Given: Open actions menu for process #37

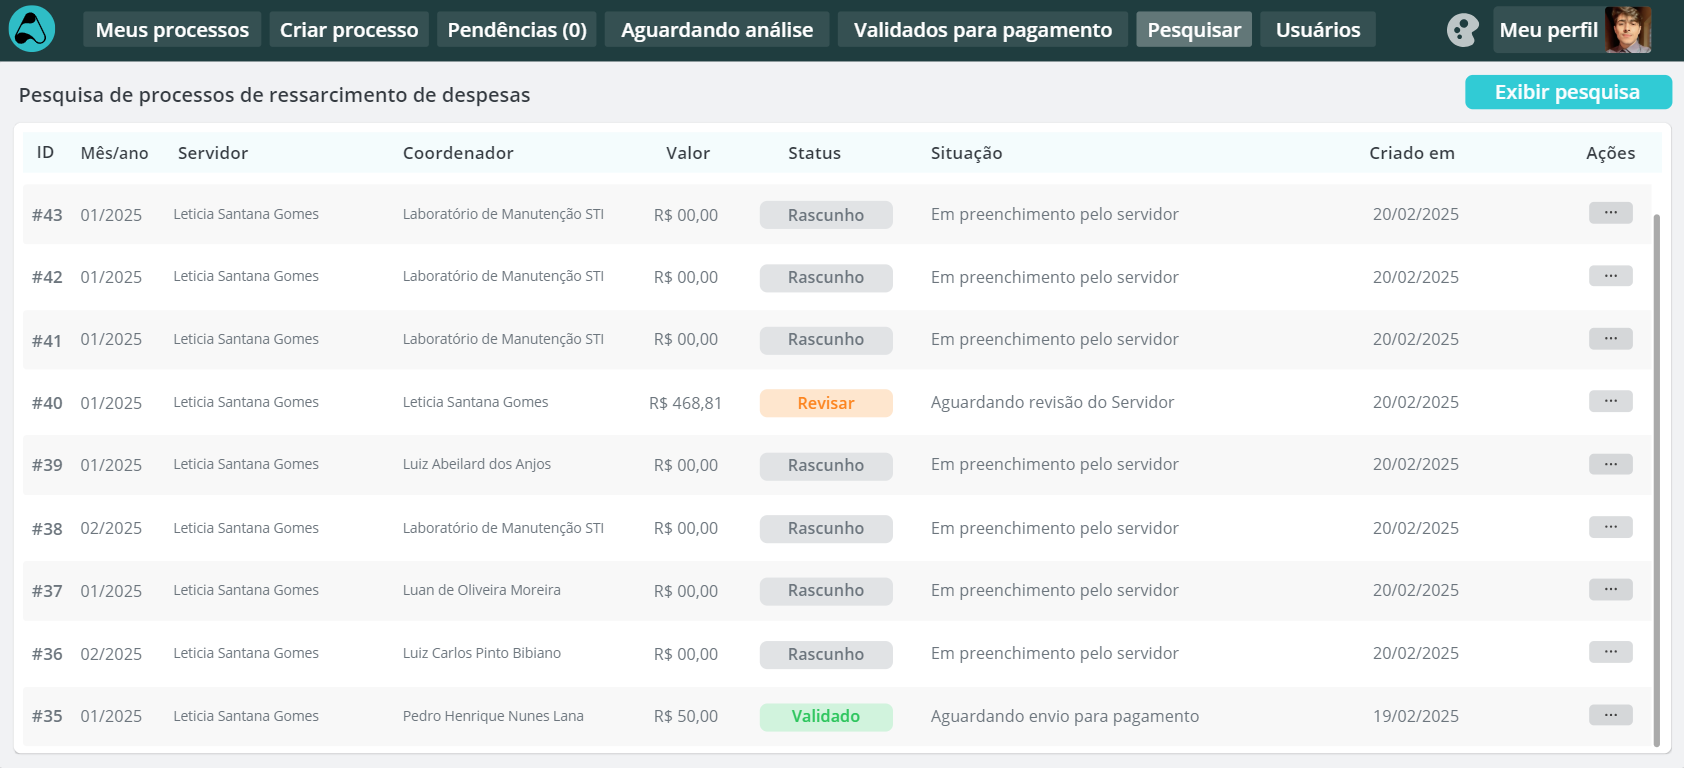Looking at the screenshot, I should [1610, 590].
